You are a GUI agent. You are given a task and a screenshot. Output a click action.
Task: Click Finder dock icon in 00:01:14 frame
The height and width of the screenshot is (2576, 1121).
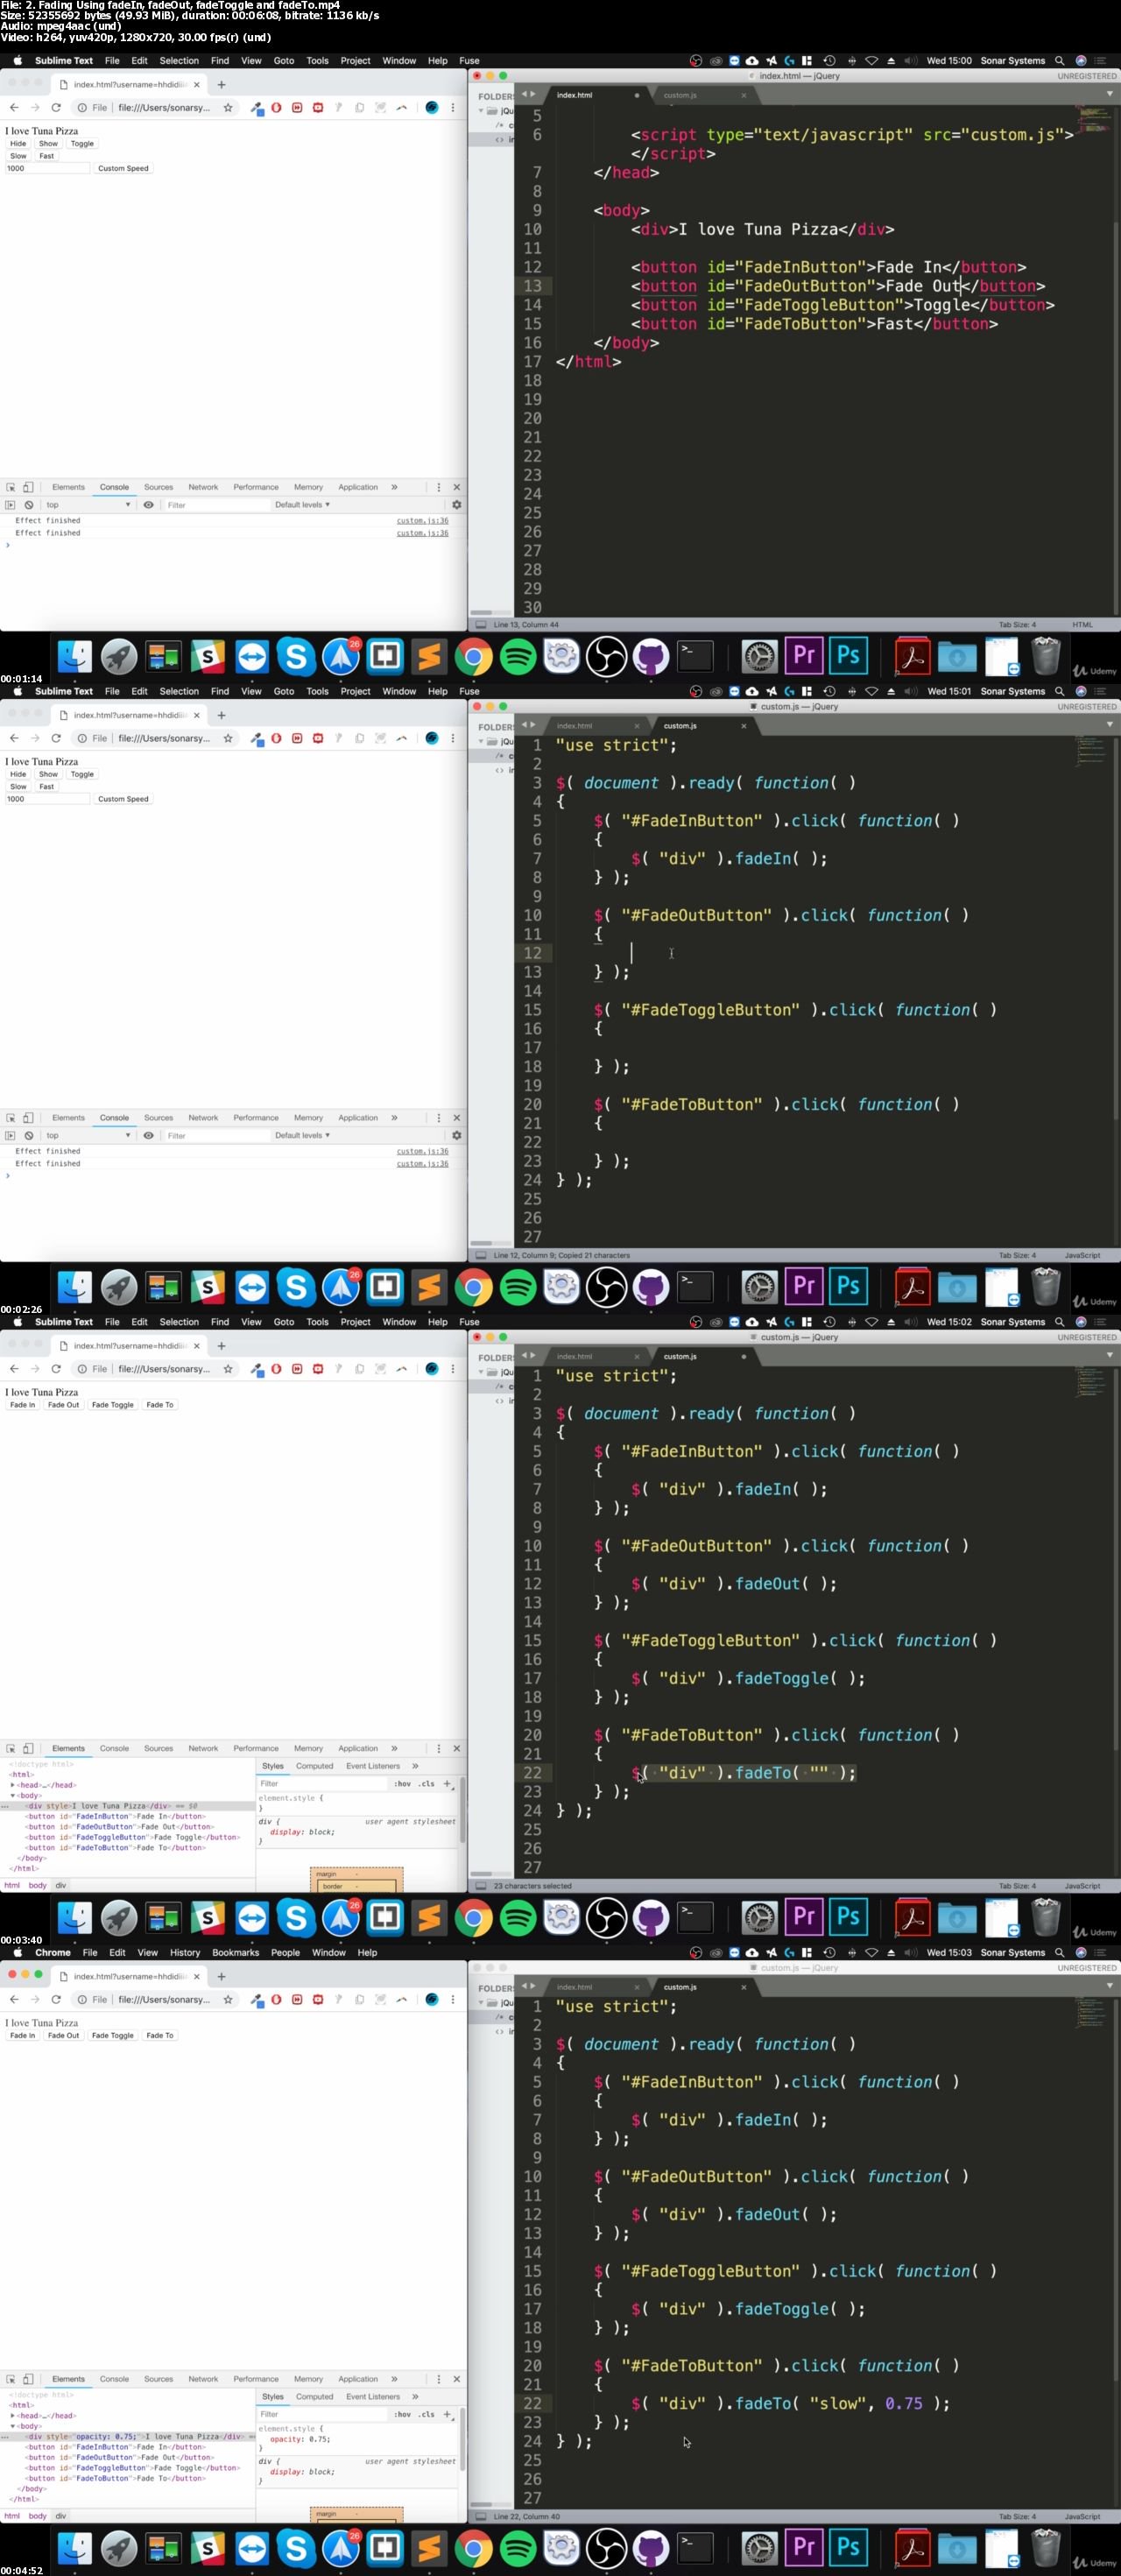click(75, 657)
